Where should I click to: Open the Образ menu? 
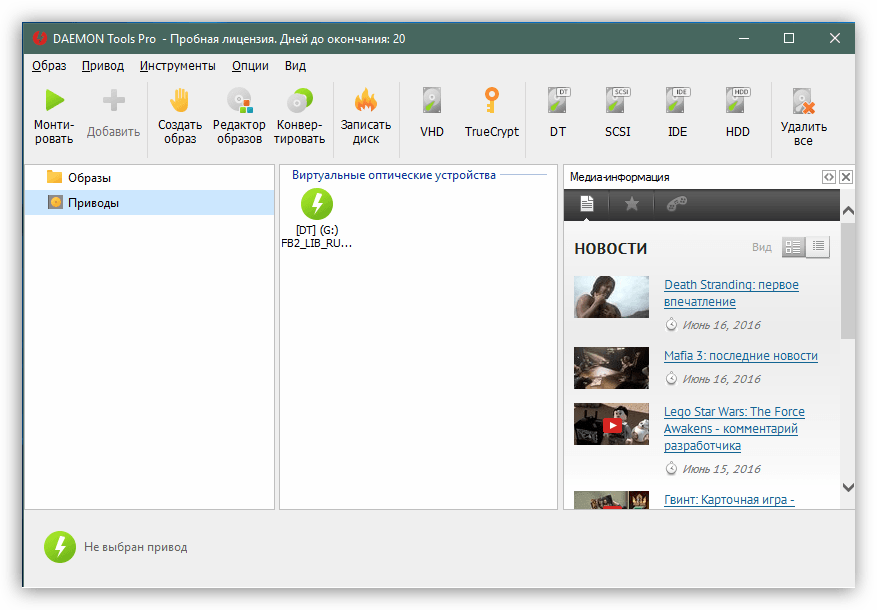49,66
